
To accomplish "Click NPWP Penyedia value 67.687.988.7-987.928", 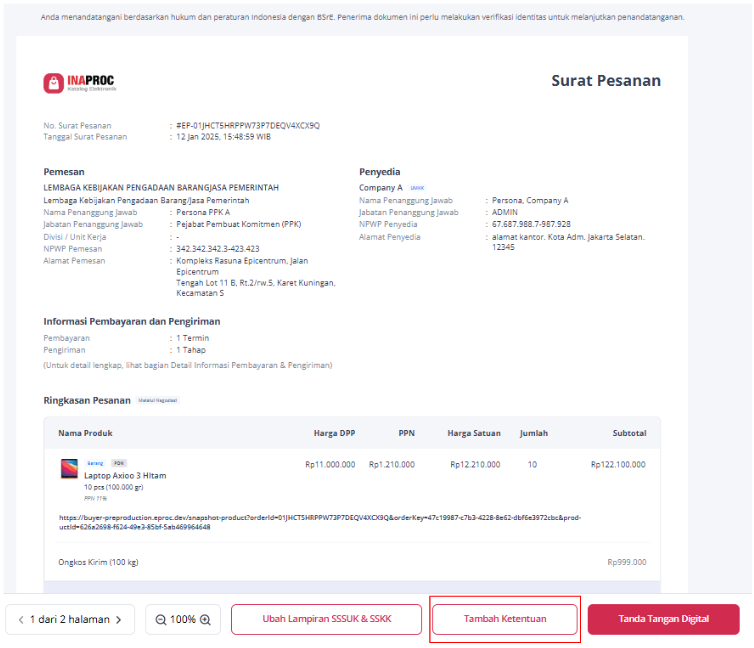I will (x=531, y=224).
